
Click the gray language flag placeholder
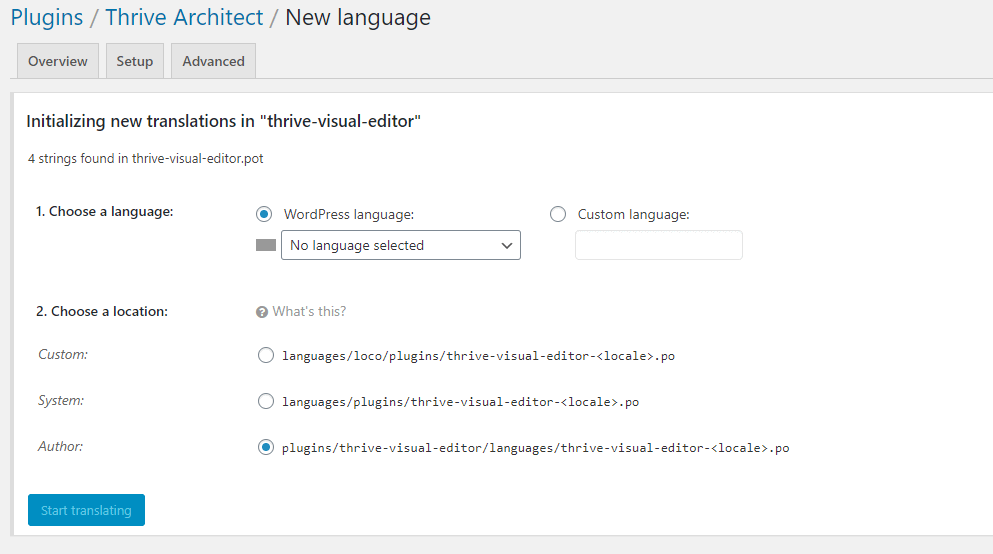coord(266,245)
